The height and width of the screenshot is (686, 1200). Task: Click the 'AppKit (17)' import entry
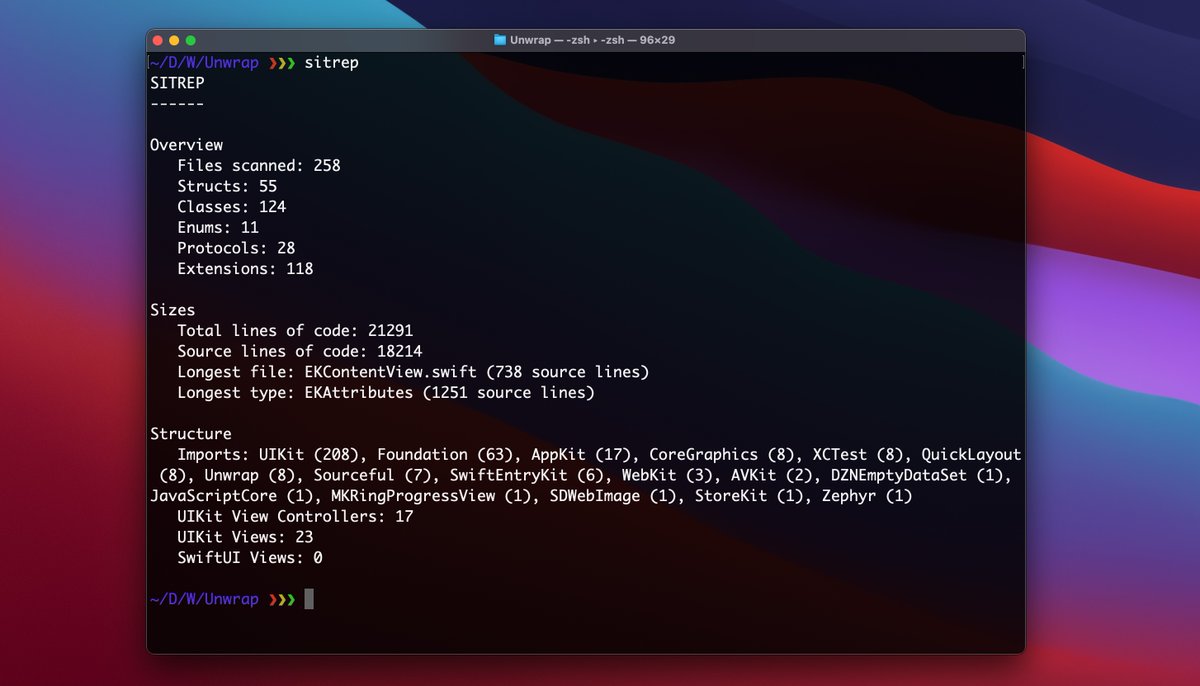pos(581,455)
